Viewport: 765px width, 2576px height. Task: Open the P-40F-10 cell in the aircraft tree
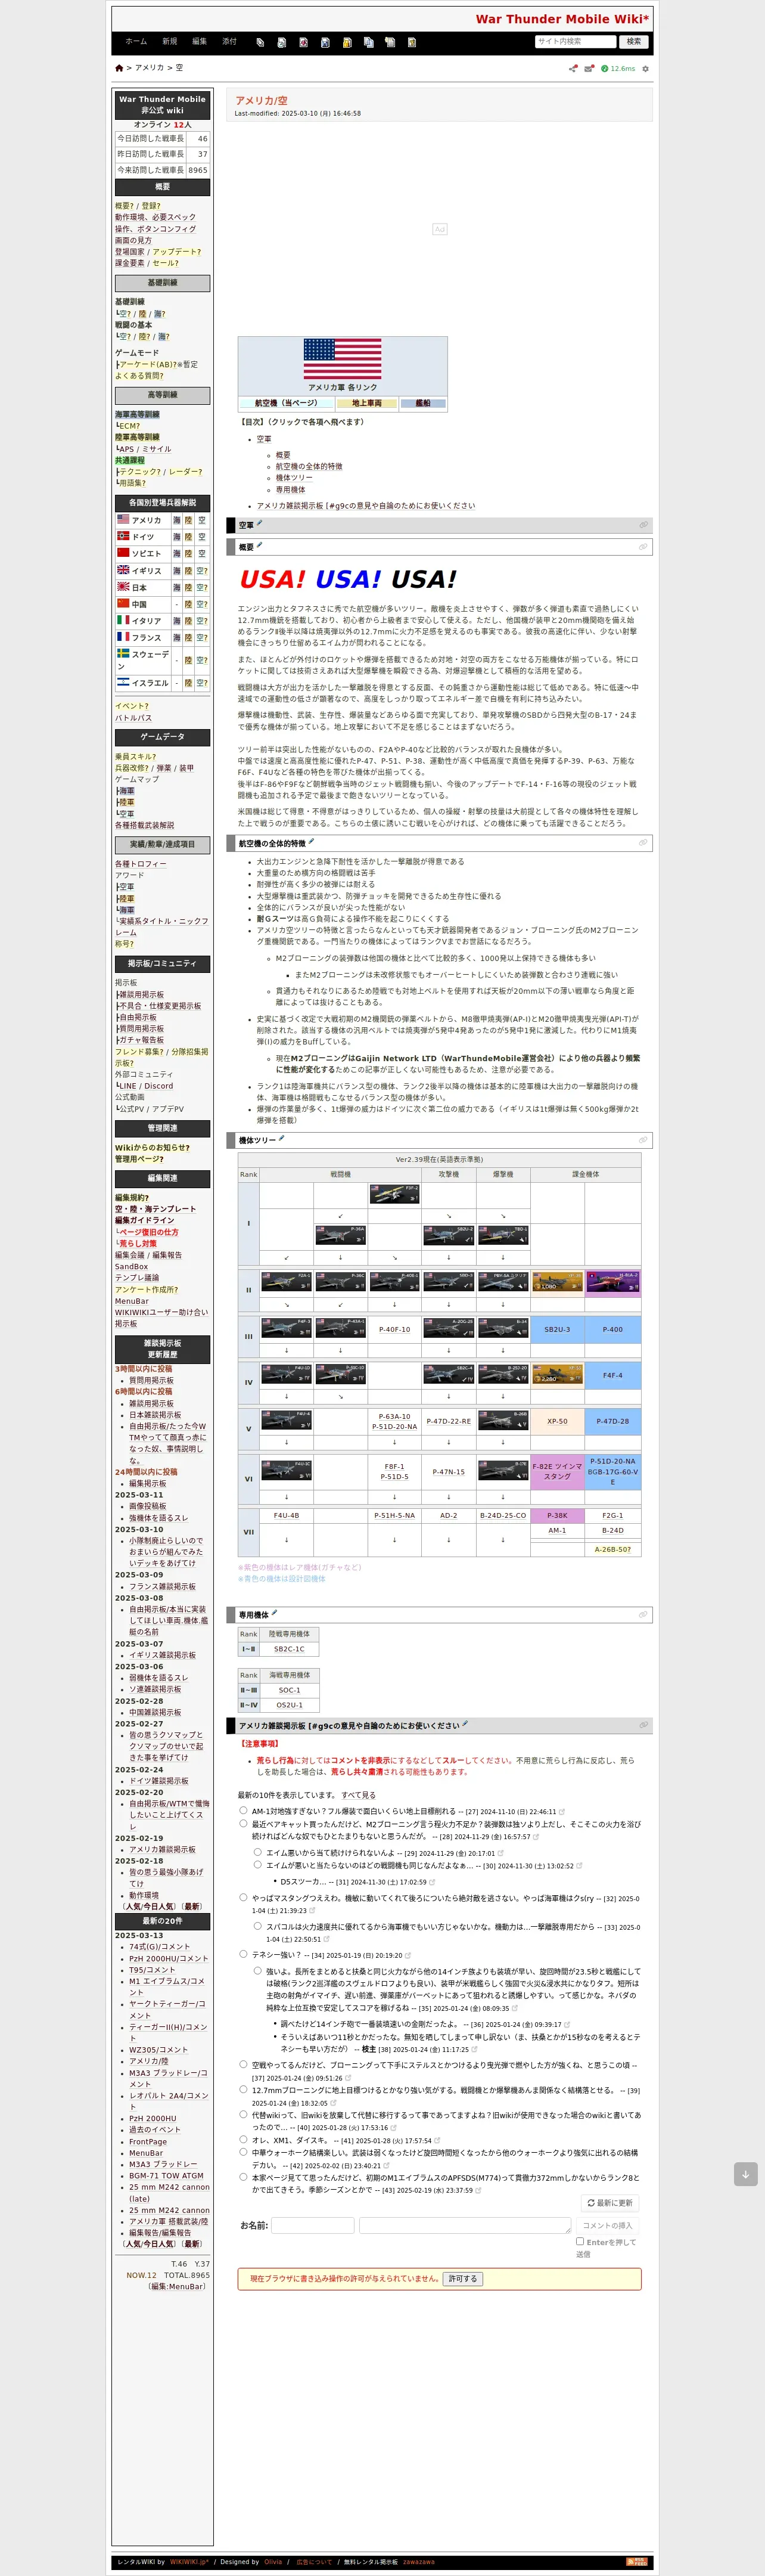click(x=394, y=1329)
